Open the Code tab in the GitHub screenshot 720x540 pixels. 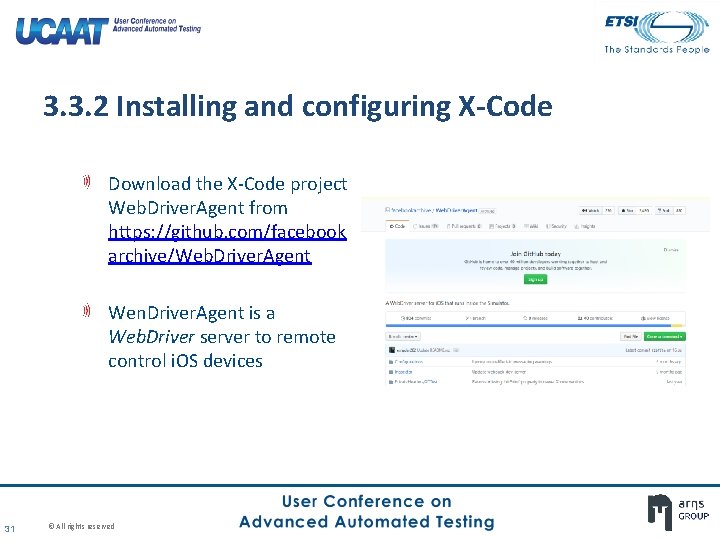point(397,226)
